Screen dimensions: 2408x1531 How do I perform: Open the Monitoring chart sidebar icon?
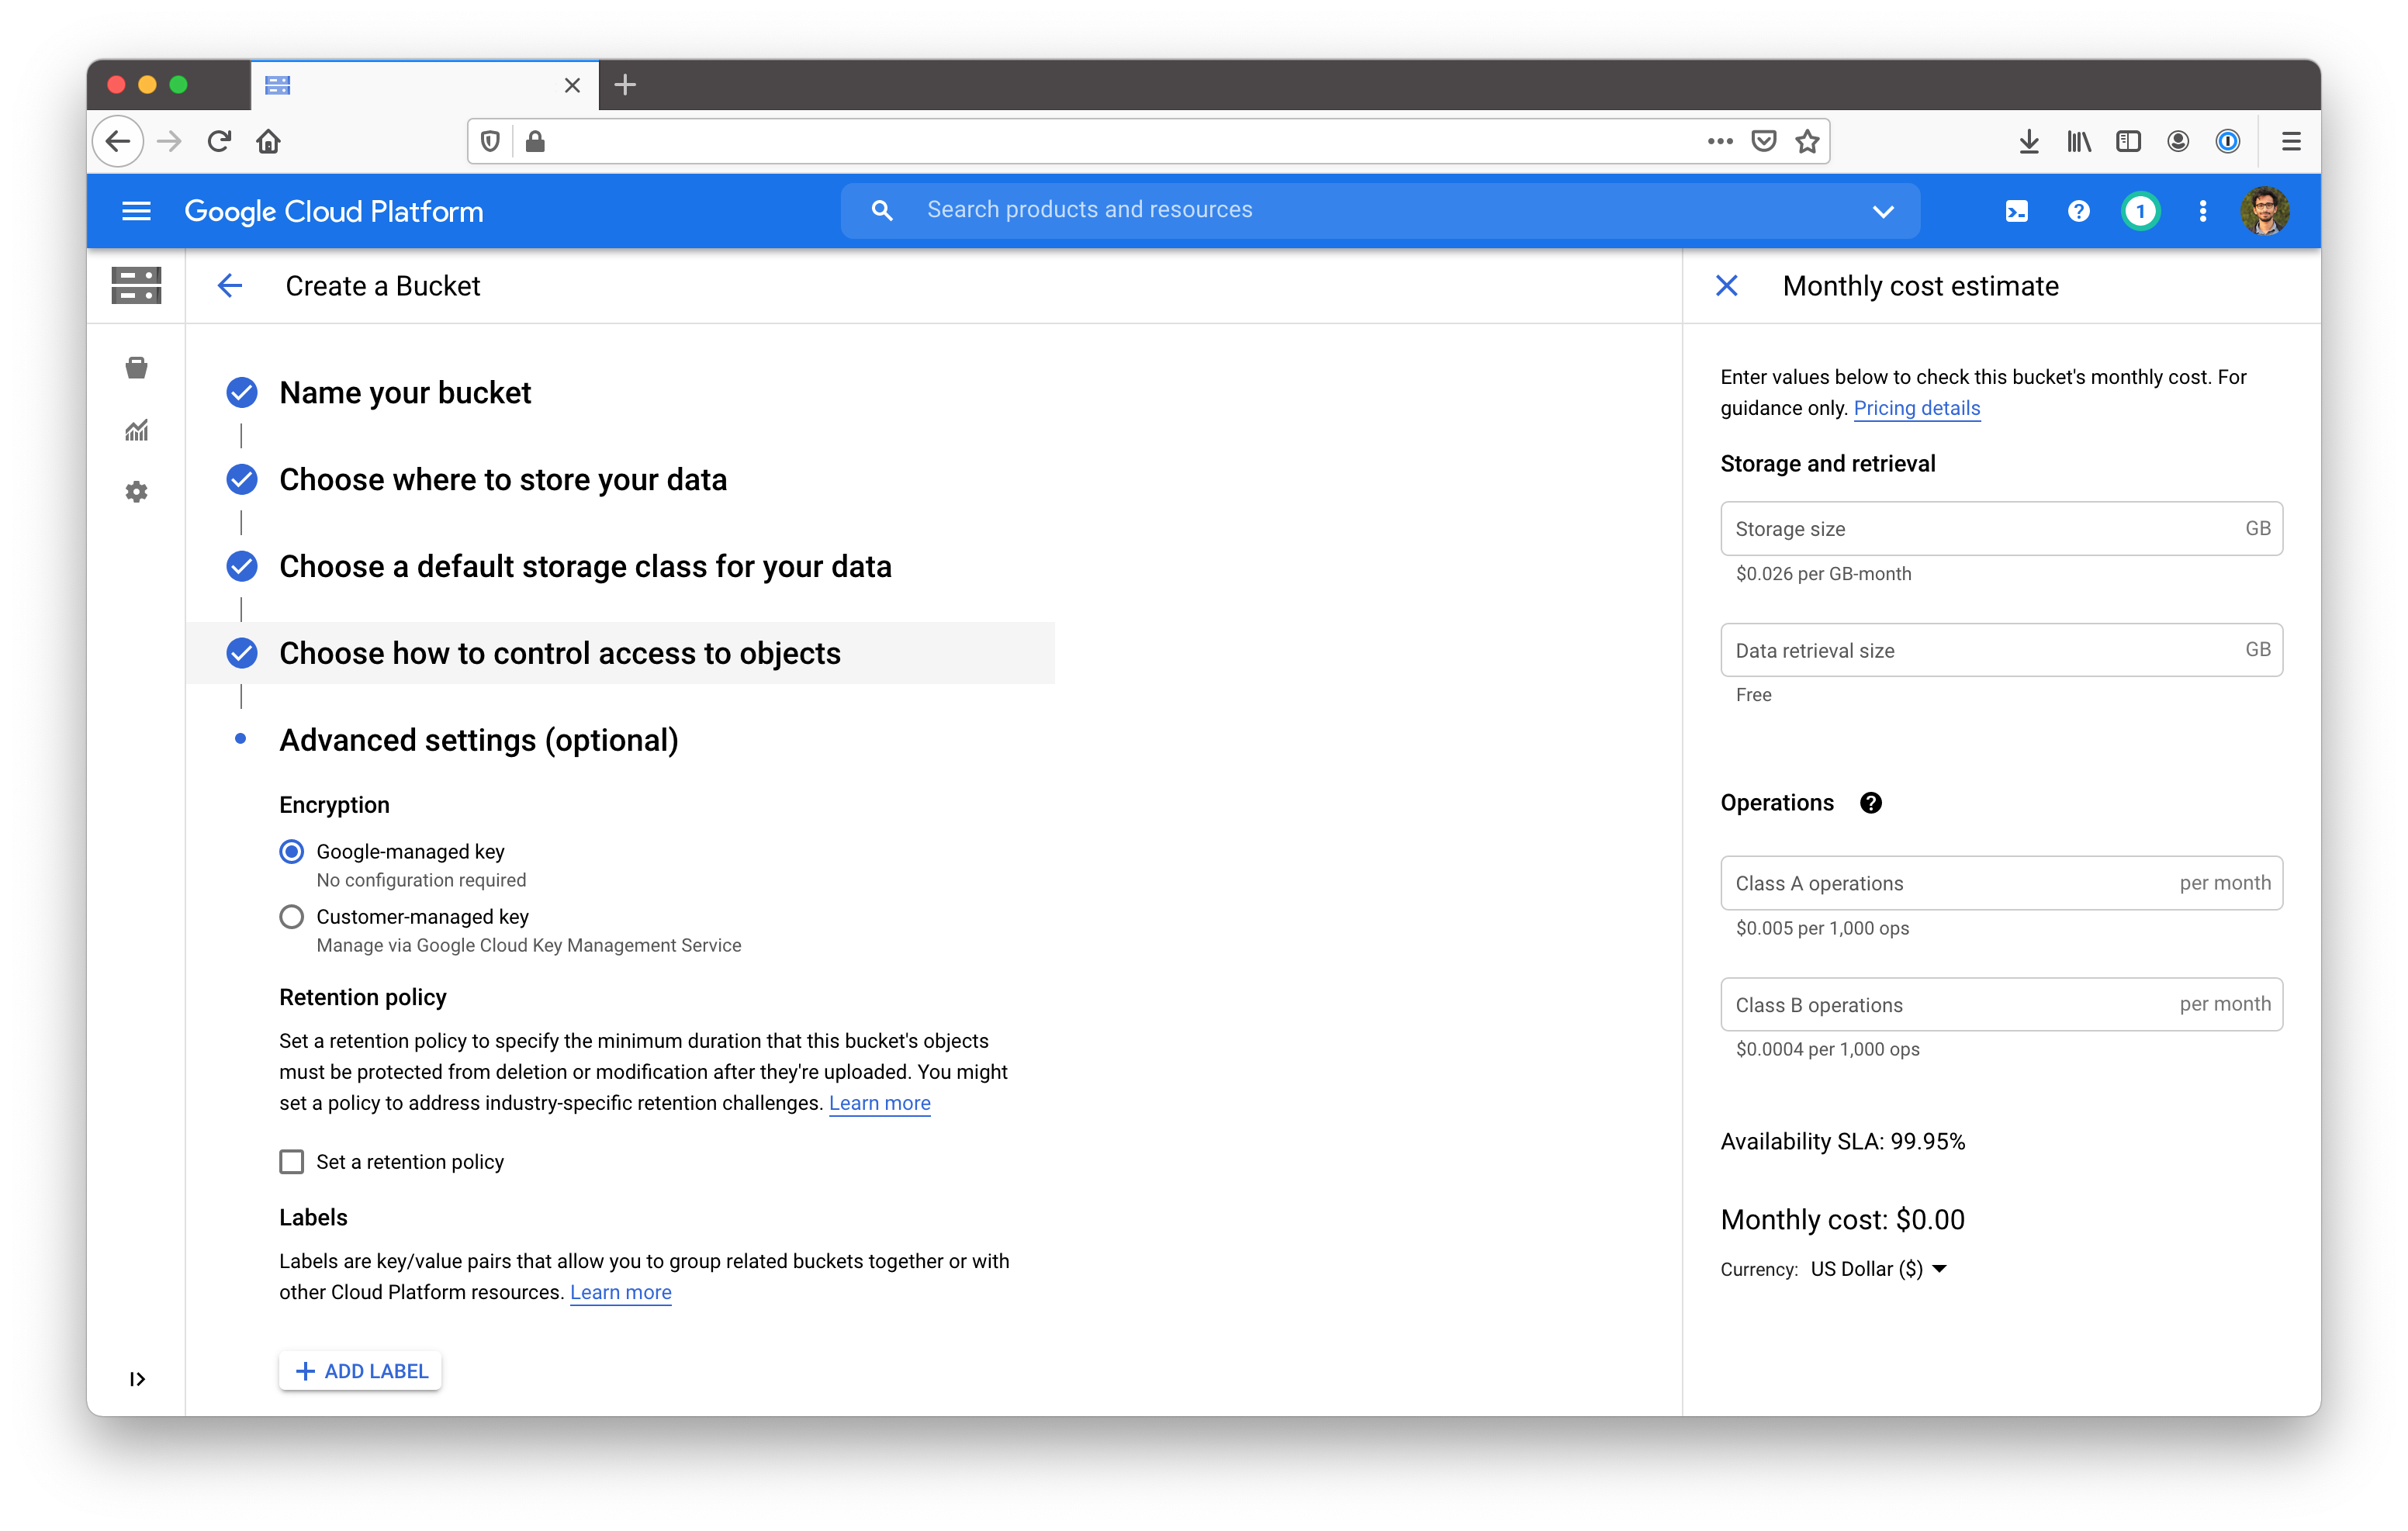pos(137,430)
